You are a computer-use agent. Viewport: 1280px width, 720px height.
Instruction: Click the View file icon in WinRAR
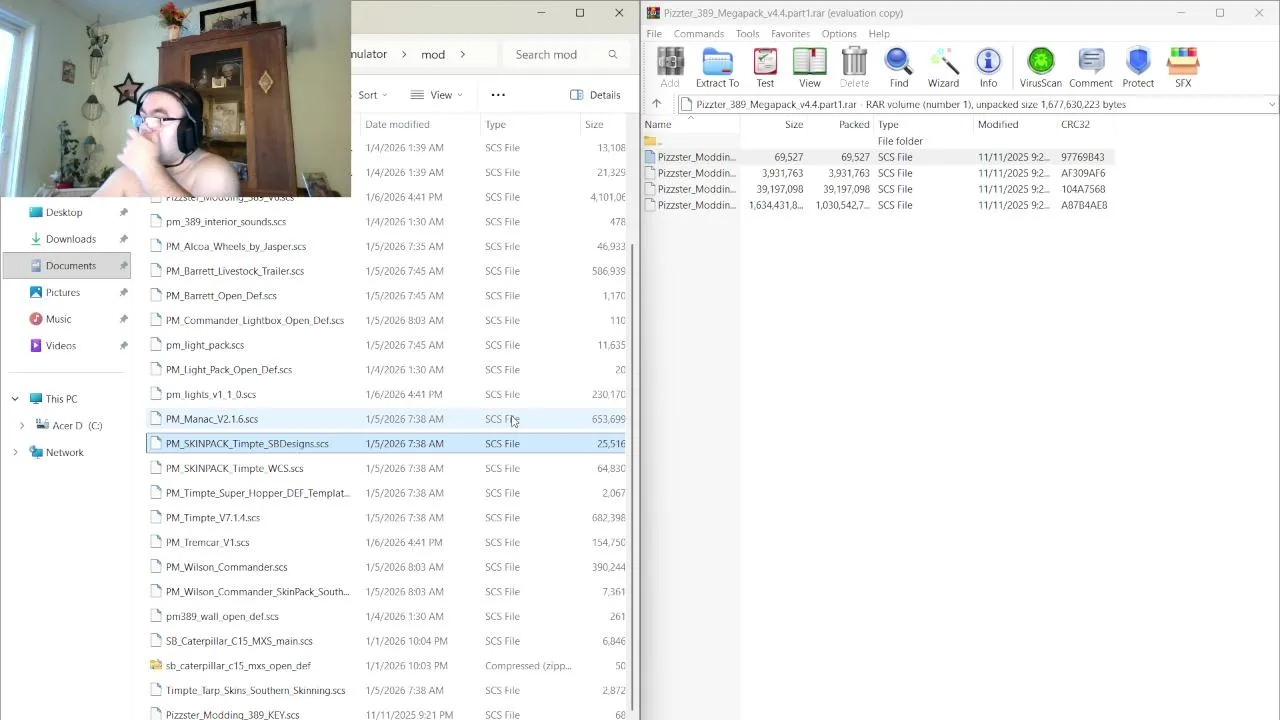click(x=810, y=68)
